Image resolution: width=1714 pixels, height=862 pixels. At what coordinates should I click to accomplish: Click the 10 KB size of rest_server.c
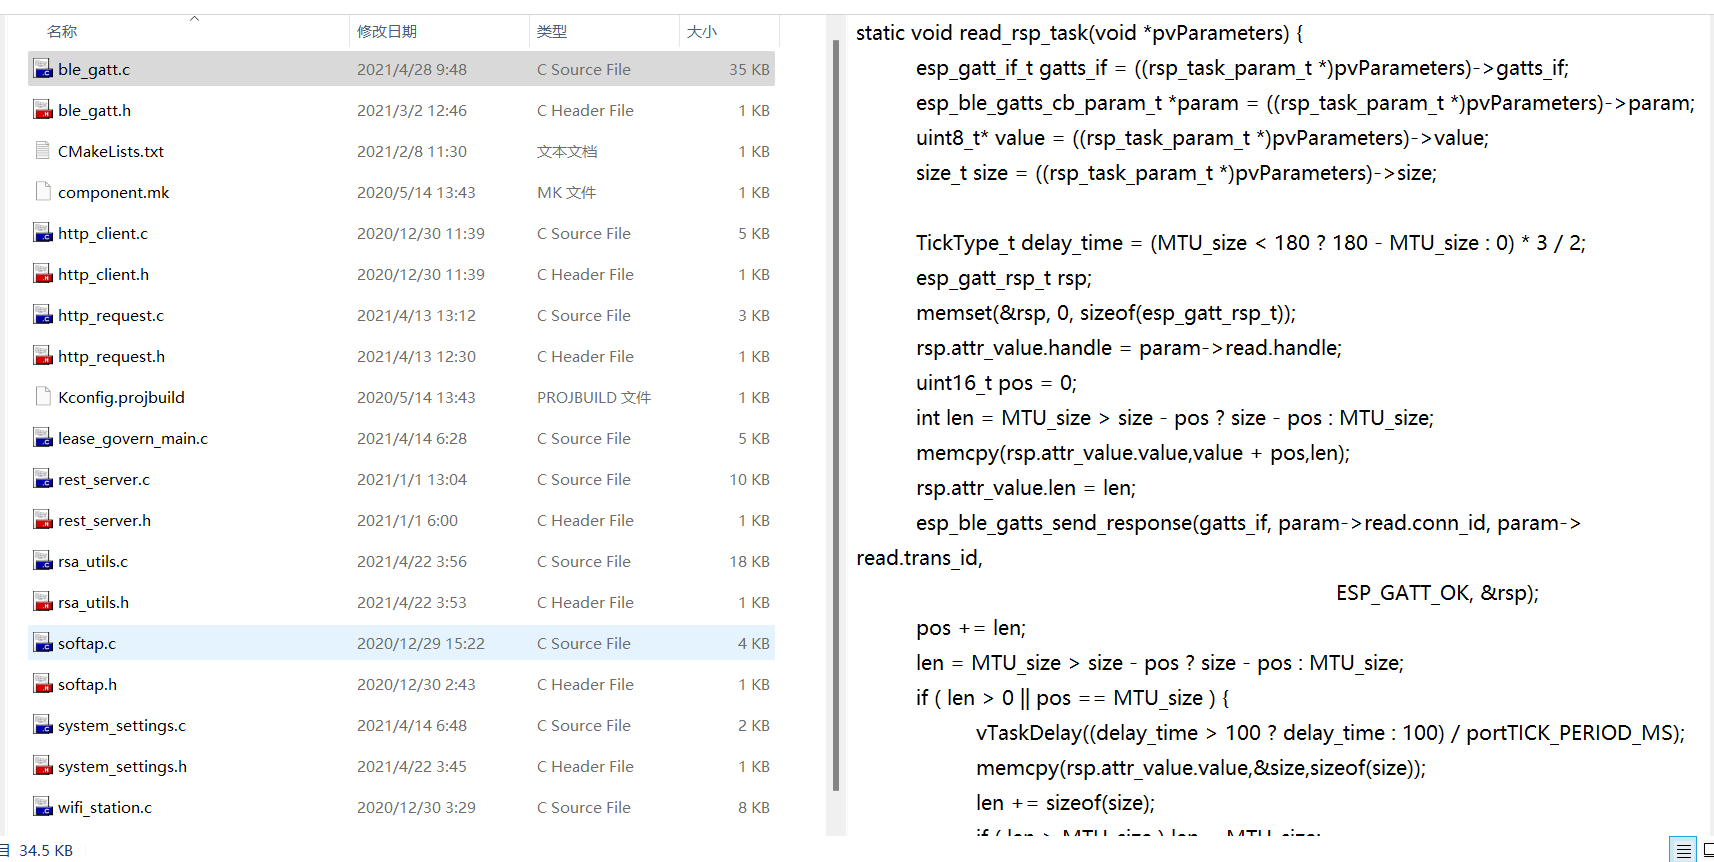click(749, 479)
